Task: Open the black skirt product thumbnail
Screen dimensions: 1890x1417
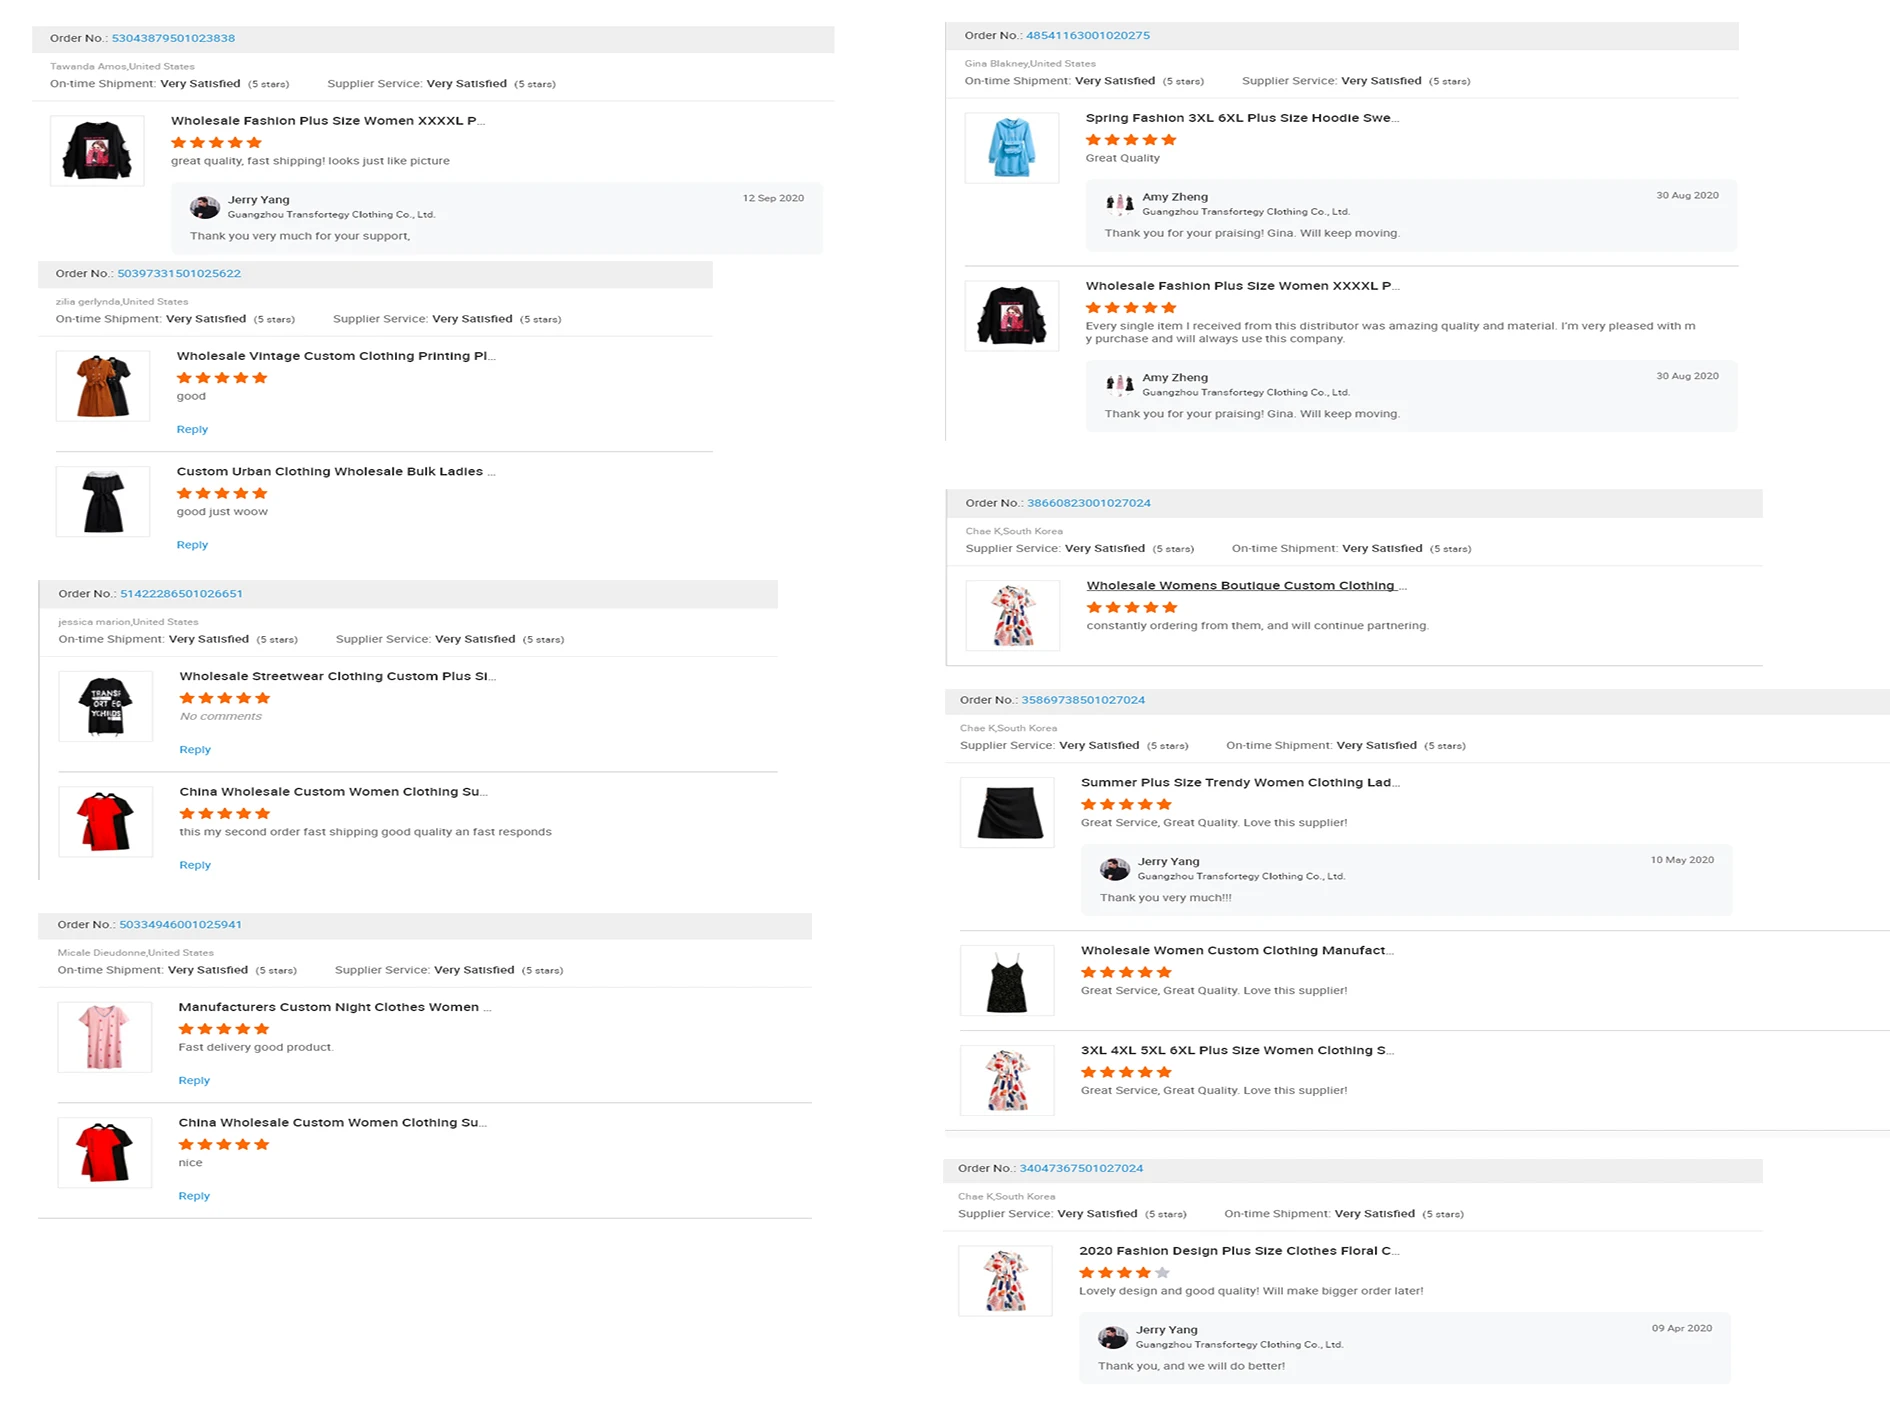Action: pos(1007,813)
